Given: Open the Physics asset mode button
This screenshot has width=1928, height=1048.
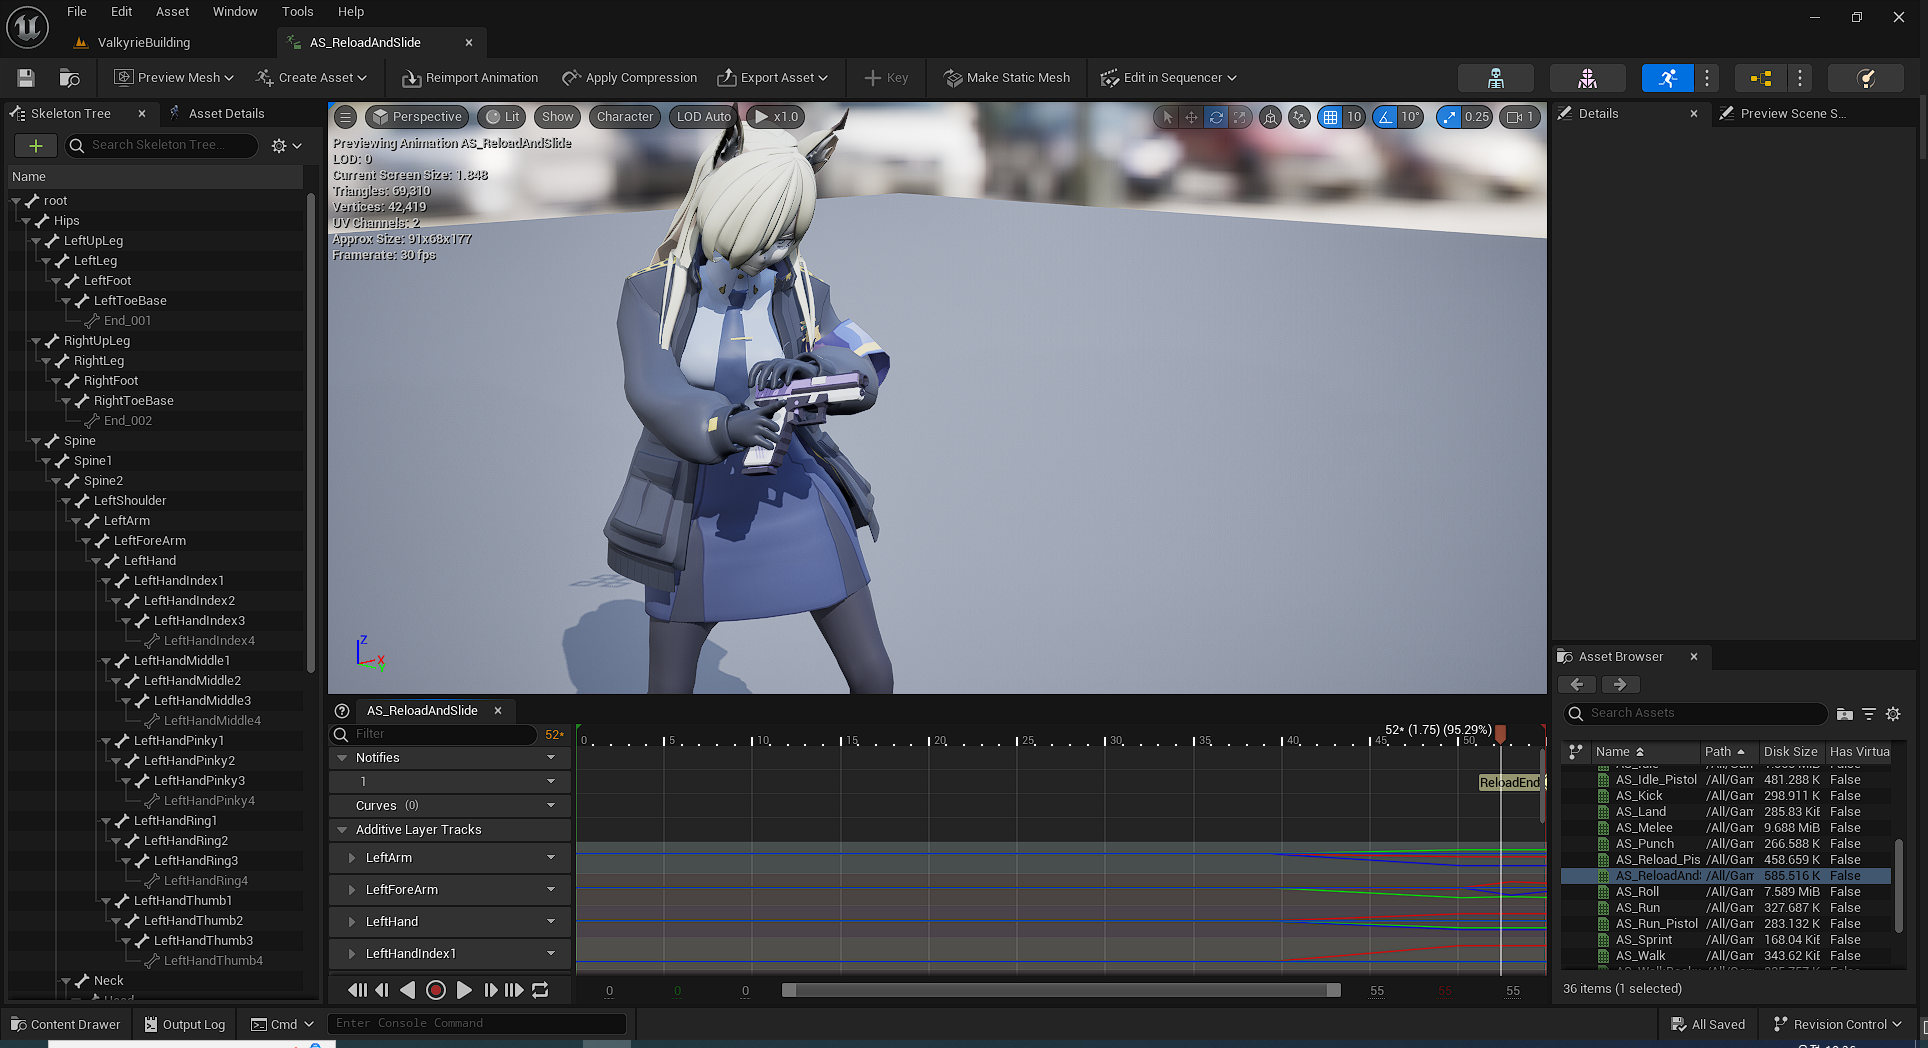Looking at the screenshot, I should [1865, 78].
